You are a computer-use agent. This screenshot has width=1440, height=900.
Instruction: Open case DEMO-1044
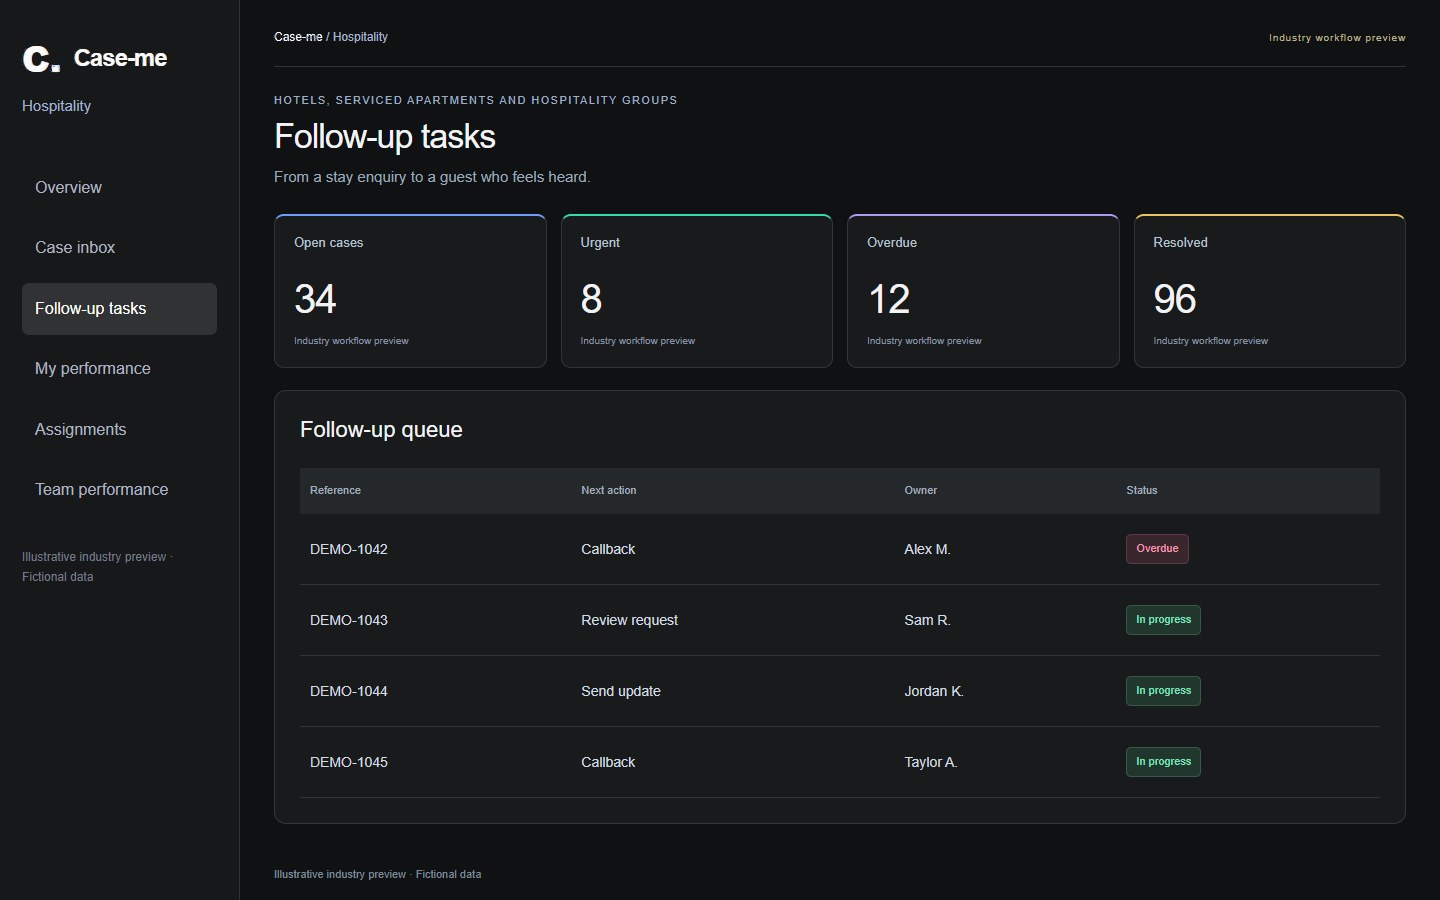[349, 692]
